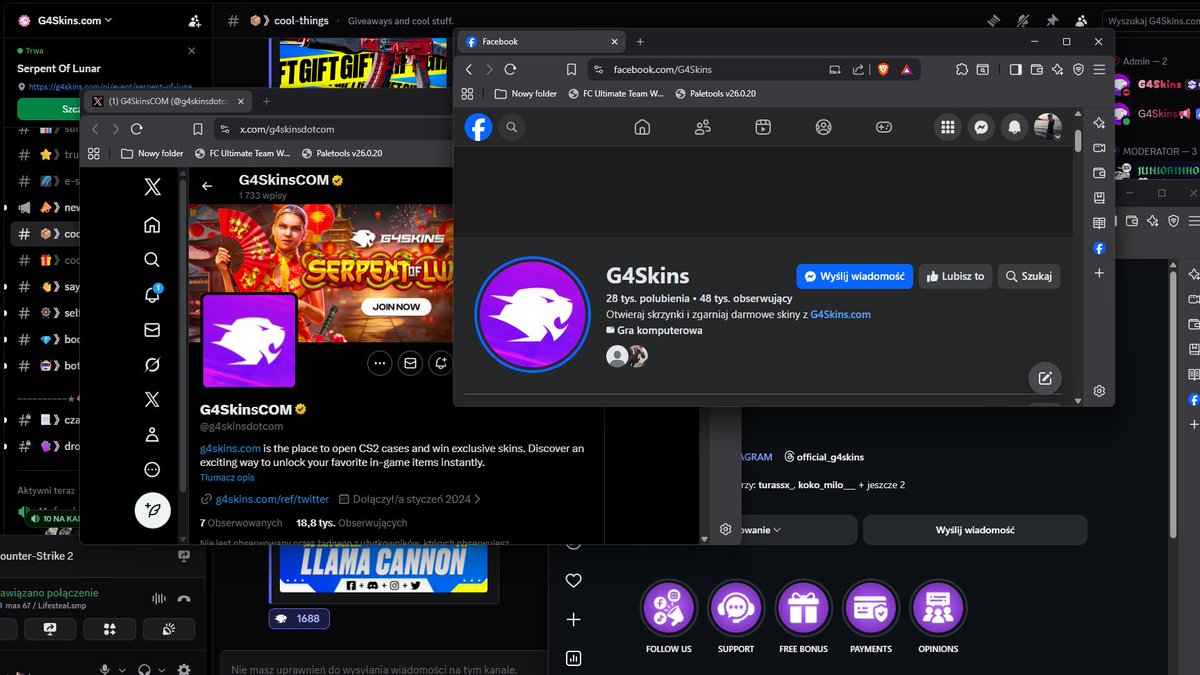Open Facebook Reels video icon
Image resolution: width=1200 pixels, height=675 pixels.
763,127
